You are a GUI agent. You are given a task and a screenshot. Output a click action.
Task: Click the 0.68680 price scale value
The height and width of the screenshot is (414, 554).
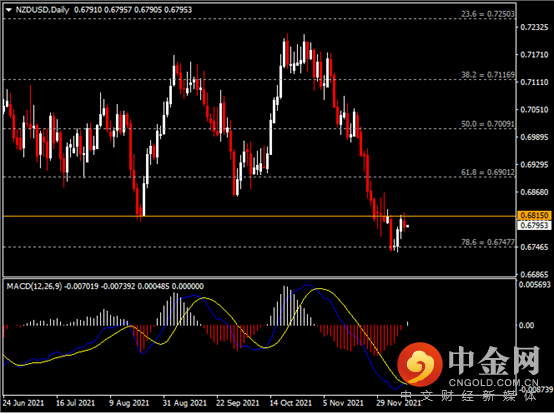pyautogui.click(x=535, y=192)
